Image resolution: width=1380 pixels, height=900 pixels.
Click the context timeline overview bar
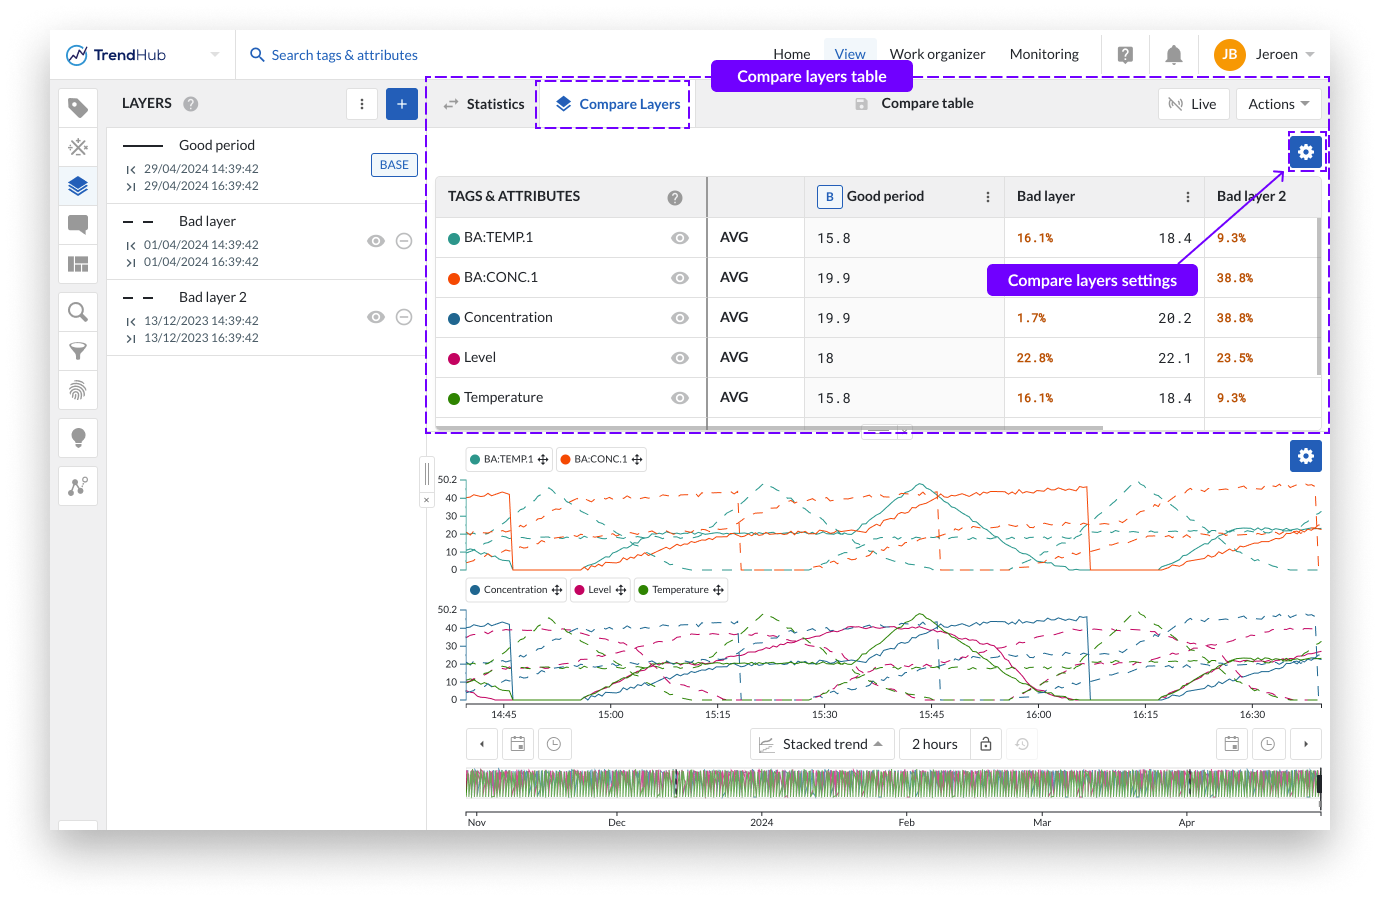pyautogui.click(x=892, y=783)
